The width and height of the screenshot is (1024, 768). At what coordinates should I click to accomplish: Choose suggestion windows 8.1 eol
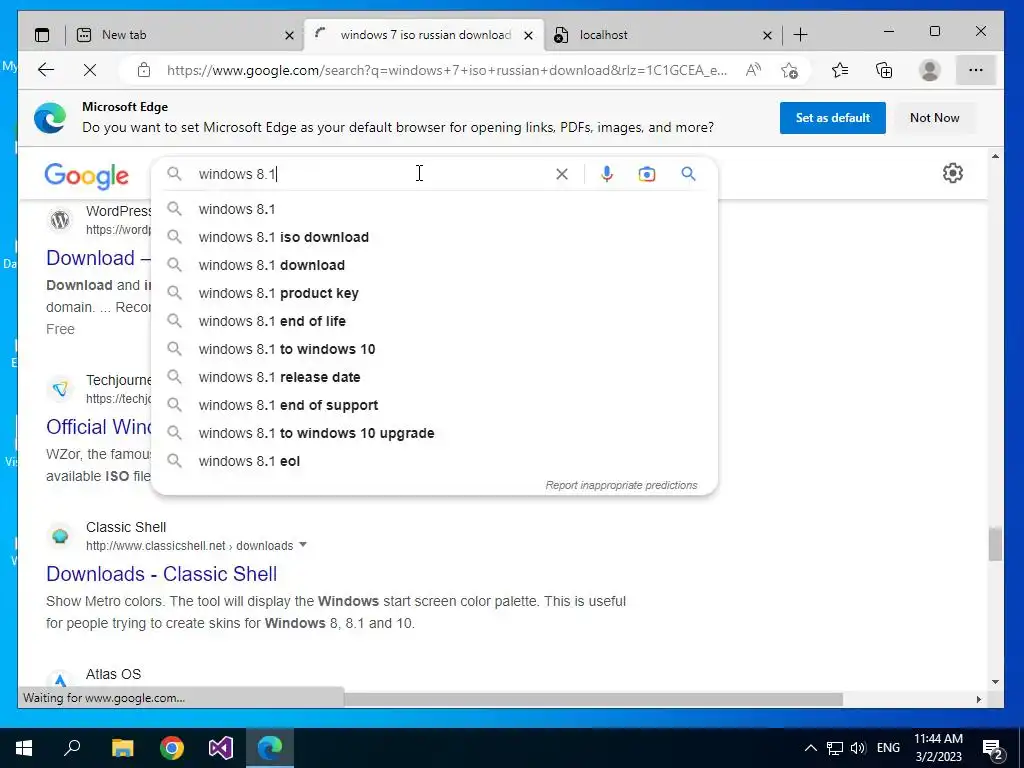[434, 462]
